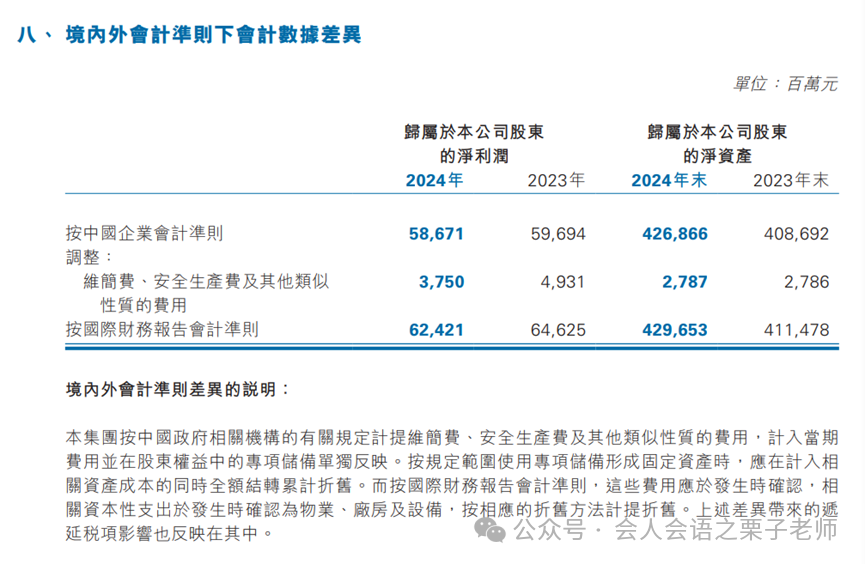
Task: Click the value 3,750
Action: pyautogui.click(x=441, y=282)
